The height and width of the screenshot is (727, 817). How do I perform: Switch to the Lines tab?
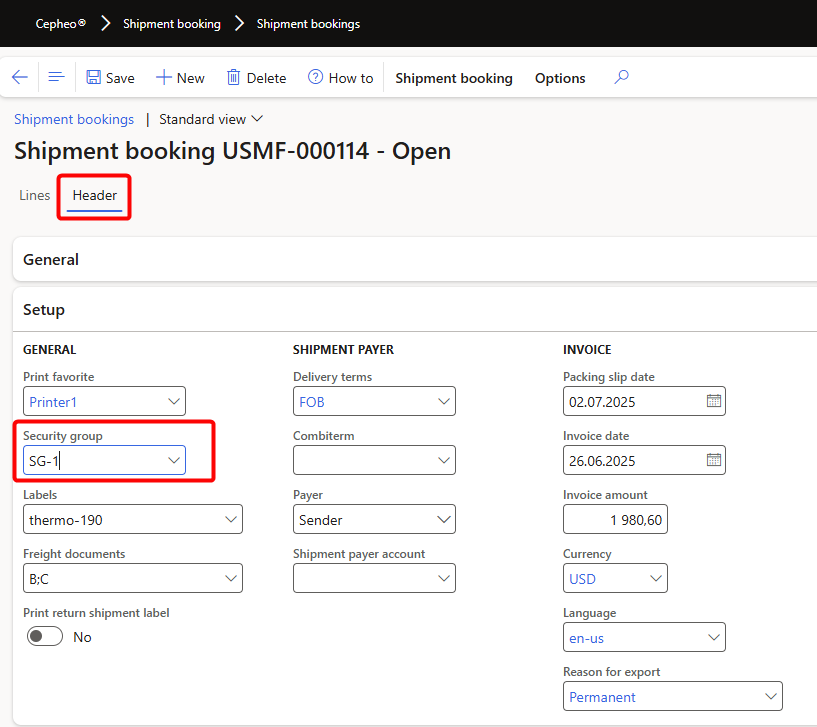[x=35, y=195]
